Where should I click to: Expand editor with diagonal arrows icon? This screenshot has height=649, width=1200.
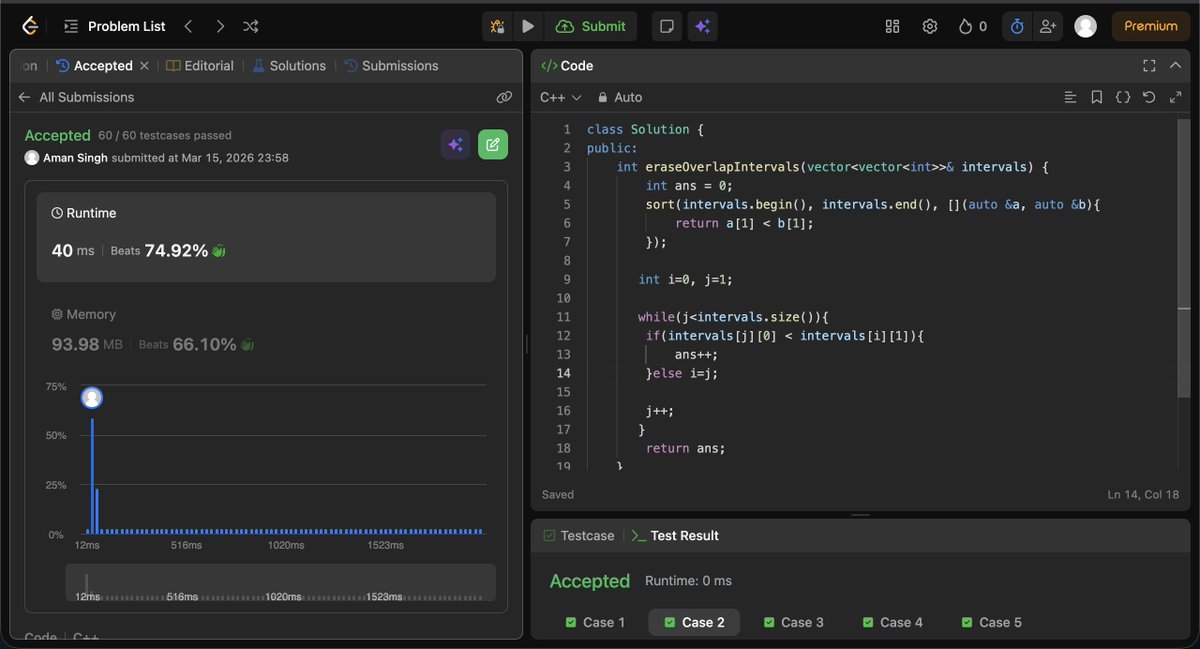pos(1175,97)
